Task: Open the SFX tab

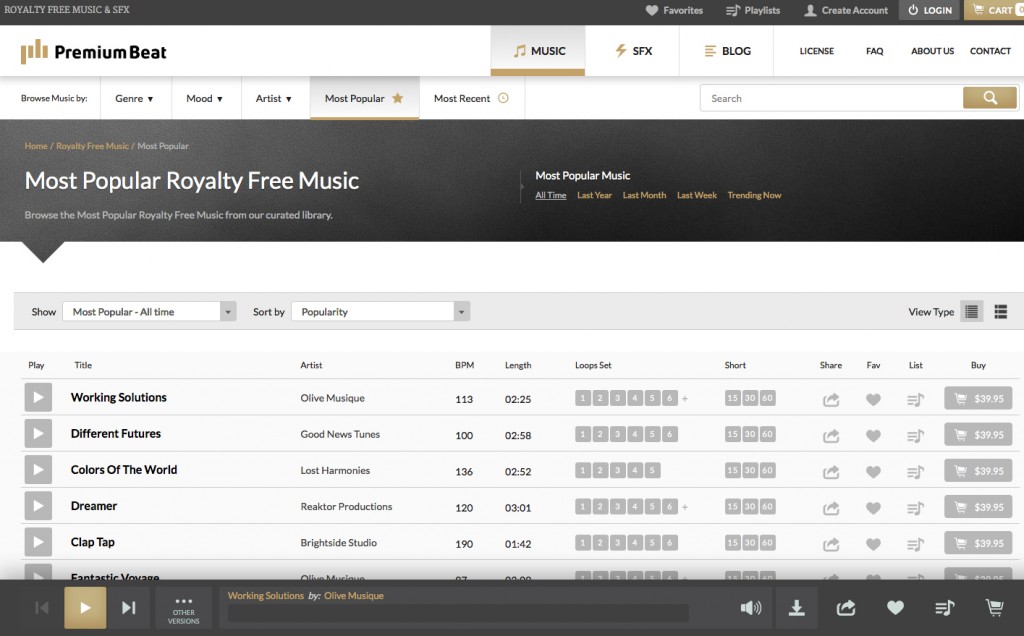Action: pos(632,51)
